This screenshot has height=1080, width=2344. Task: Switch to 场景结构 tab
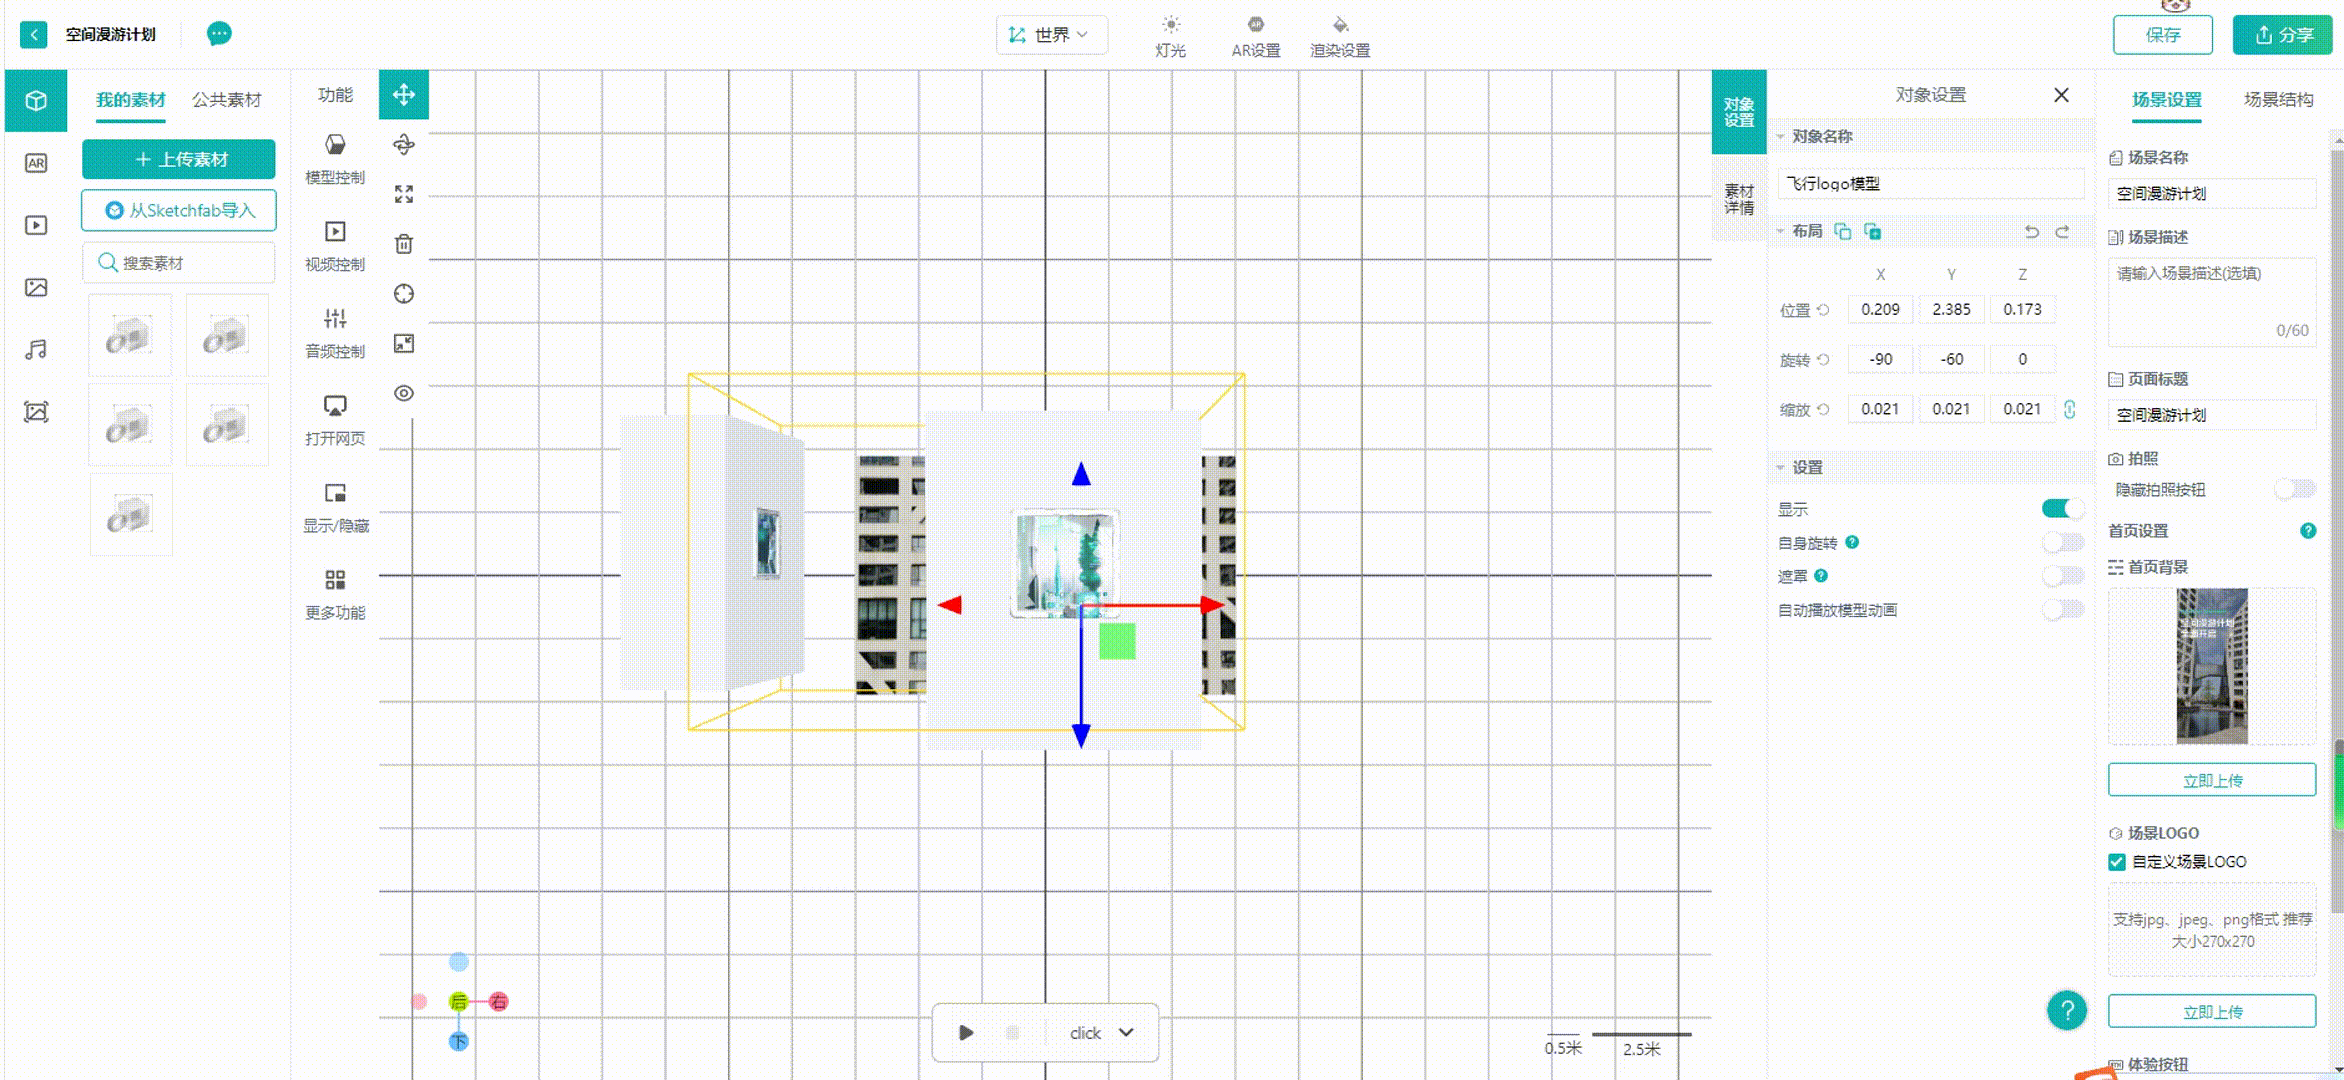tap(2278, 100)
